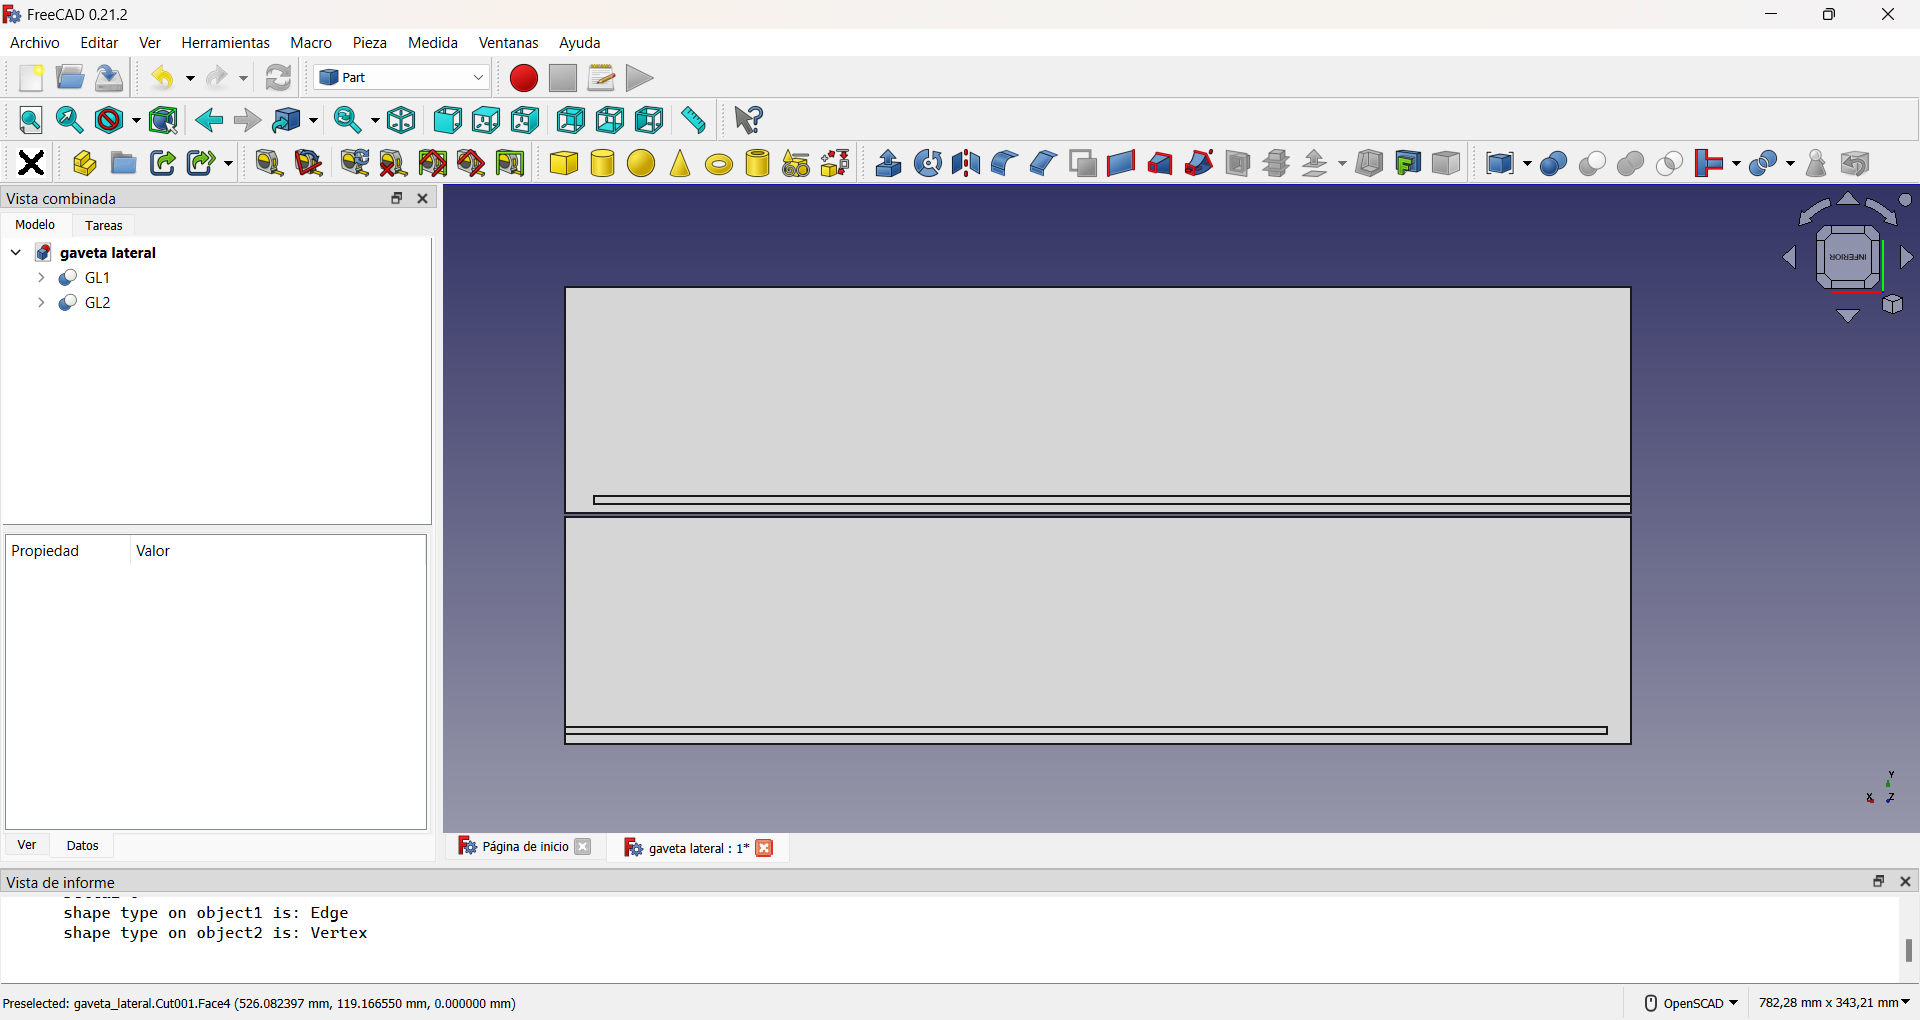Viewport: 1920px width, 1020px height.
Task: Click the report view scrollbar
Action: (1909, 950)
